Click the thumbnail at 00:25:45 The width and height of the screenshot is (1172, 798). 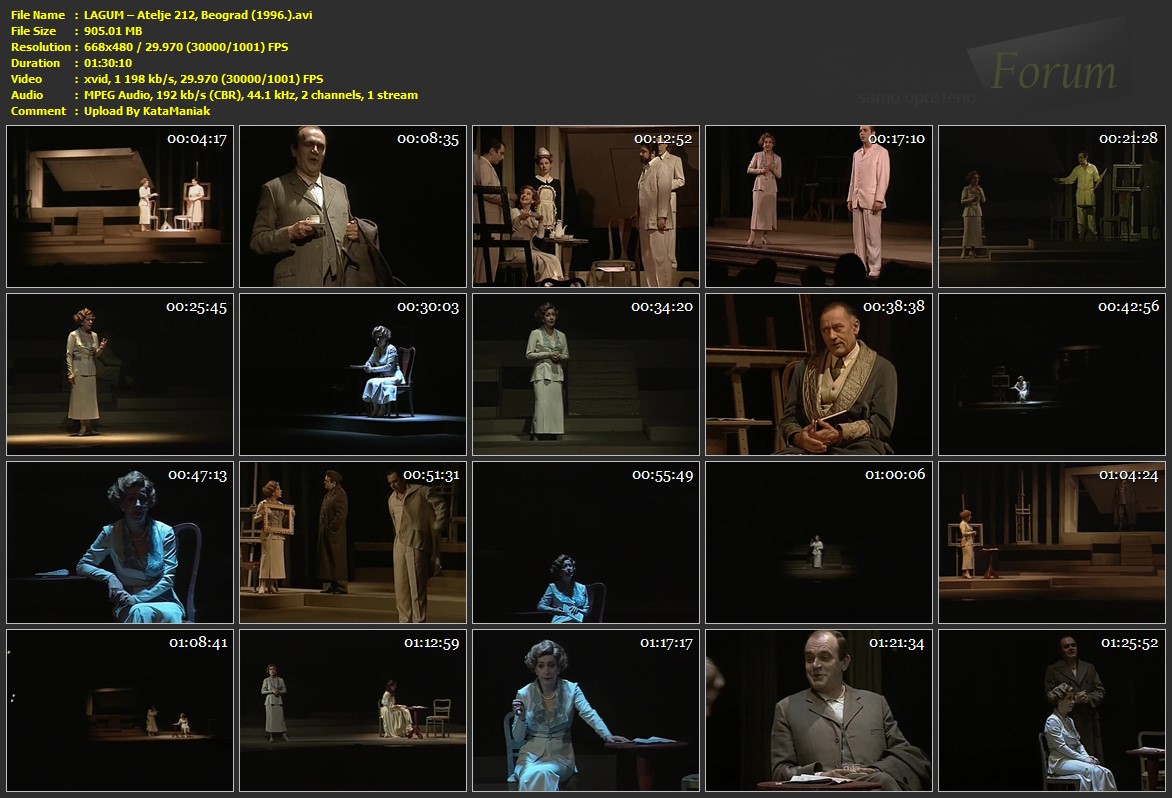point(120,374)
